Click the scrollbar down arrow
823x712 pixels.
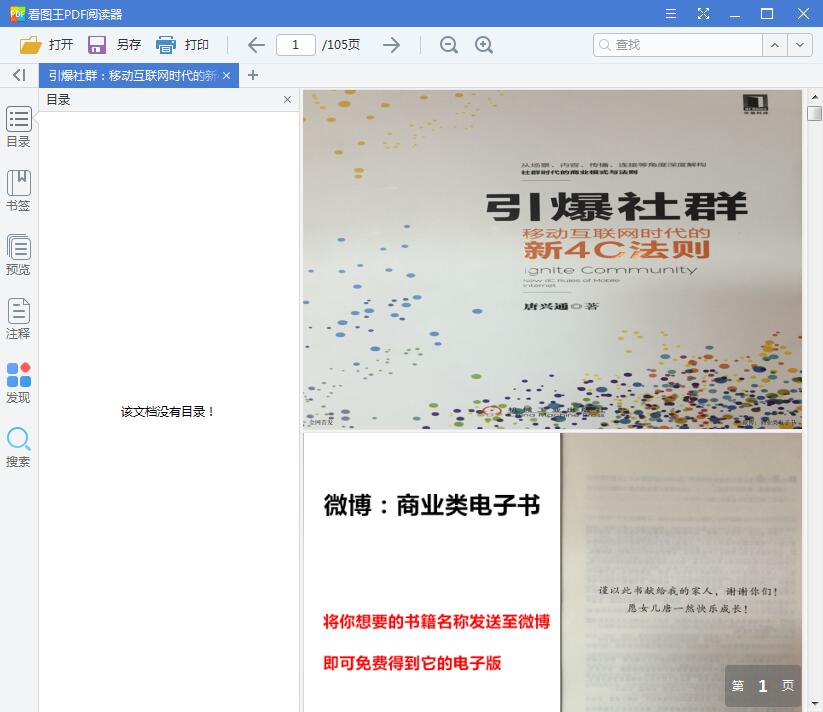(x=815, y=704)
